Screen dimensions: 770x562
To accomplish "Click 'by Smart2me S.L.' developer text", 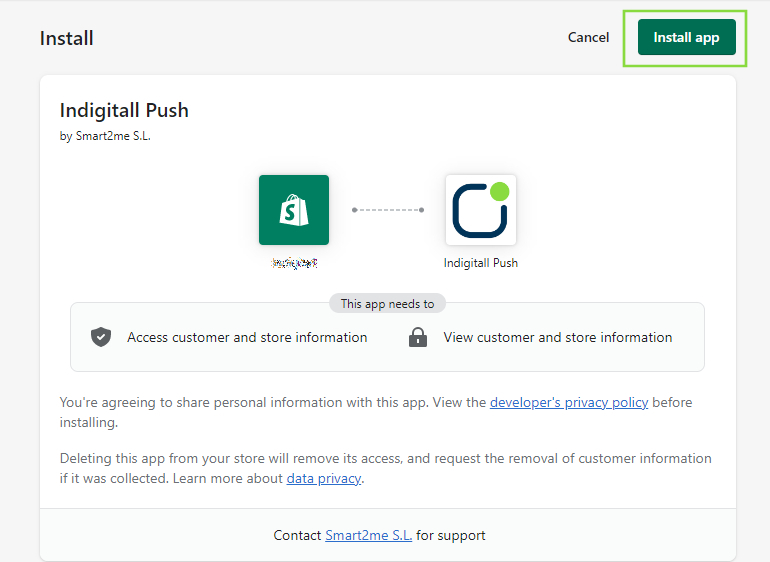I will pos(105,136).
